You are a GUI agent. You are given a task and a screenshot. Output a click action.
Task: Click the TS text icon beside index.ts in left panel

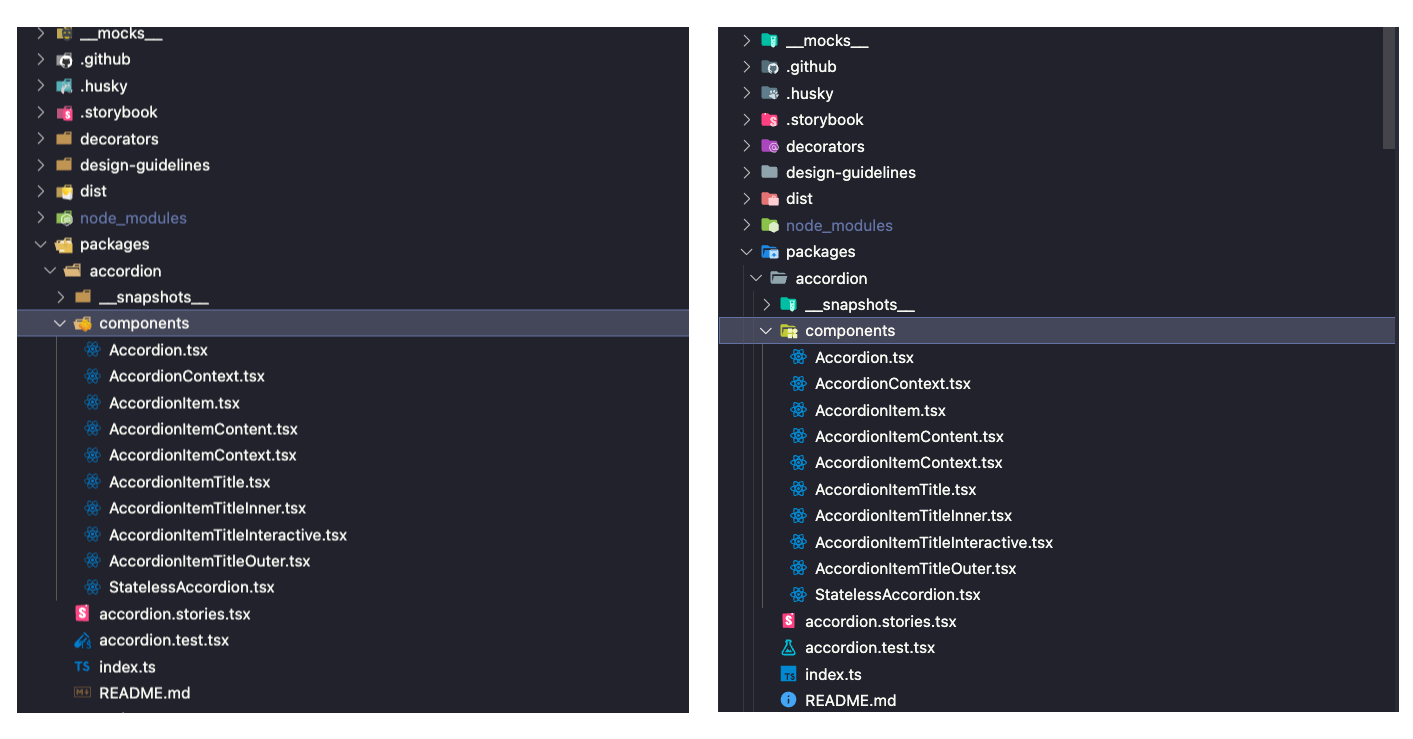pos(82,667)
